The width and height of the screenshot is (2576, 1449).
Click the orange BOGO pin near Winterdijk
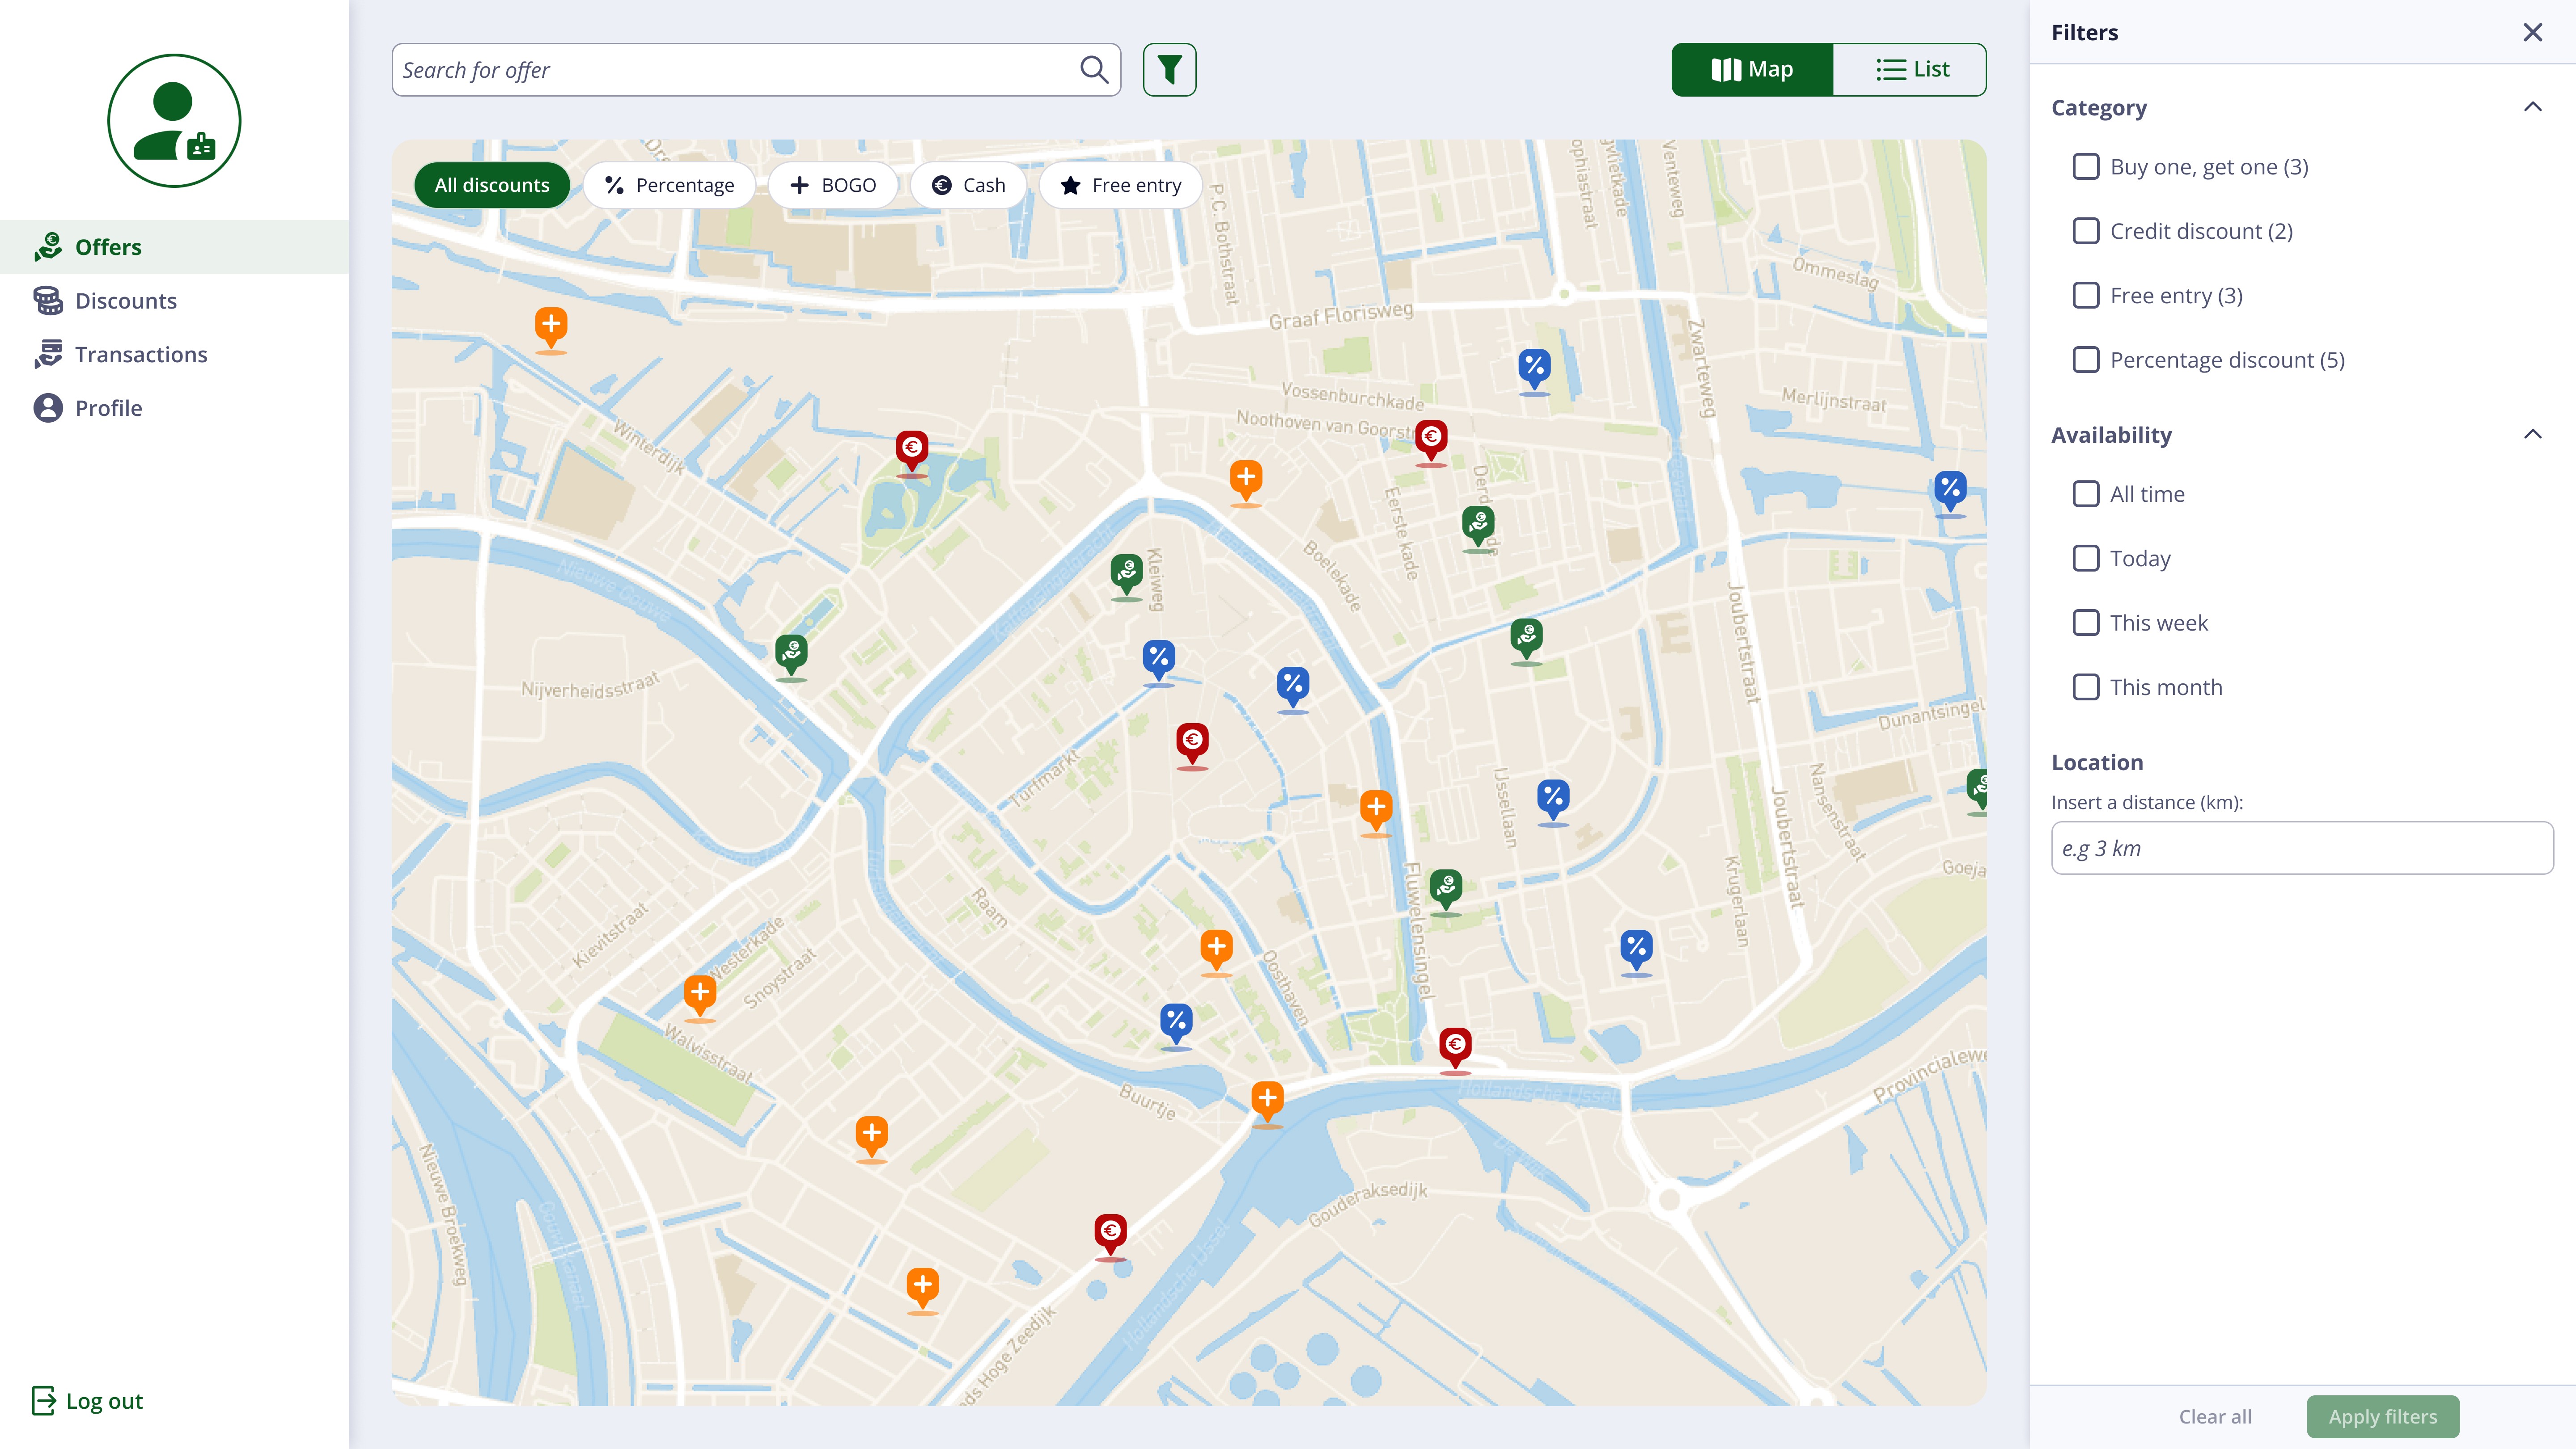[x=551, y=326]
